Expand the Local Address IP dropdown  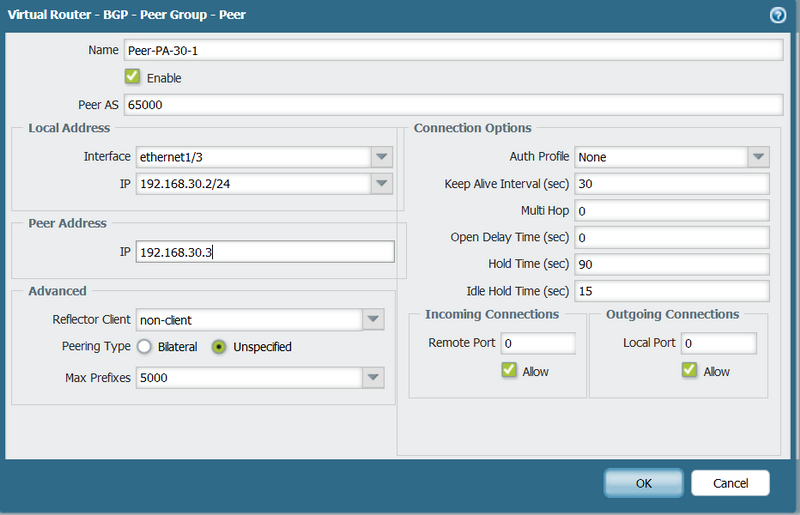pos(381,184)
